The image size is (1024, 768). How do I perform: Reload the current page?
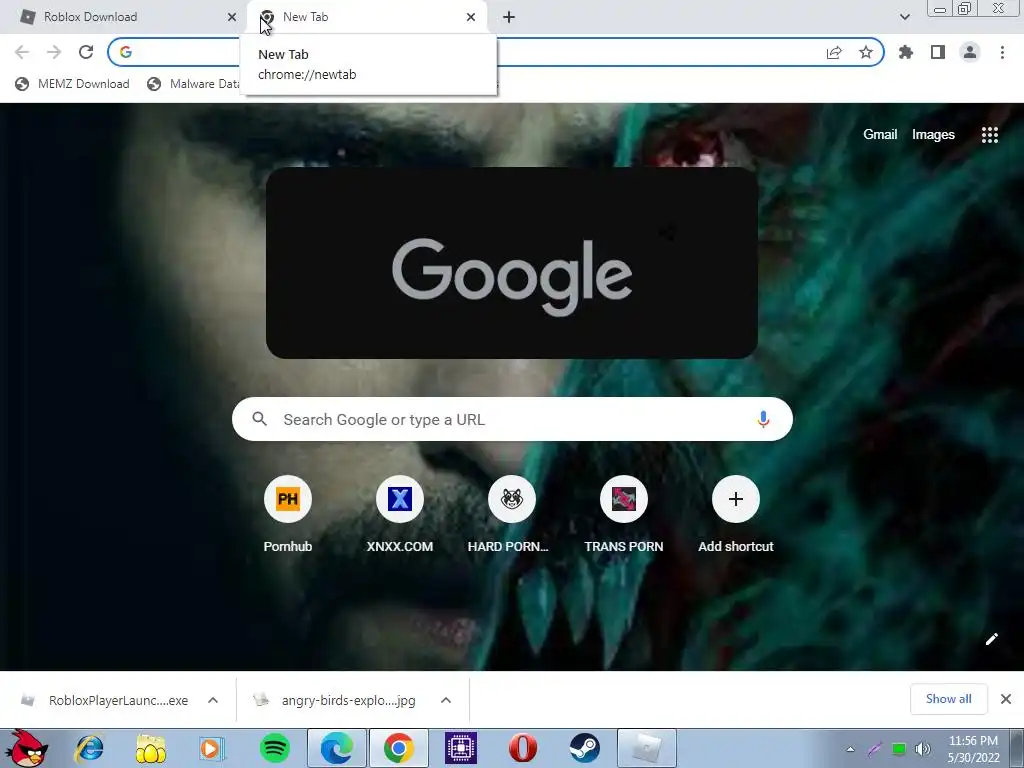click(x=86, y=52)
